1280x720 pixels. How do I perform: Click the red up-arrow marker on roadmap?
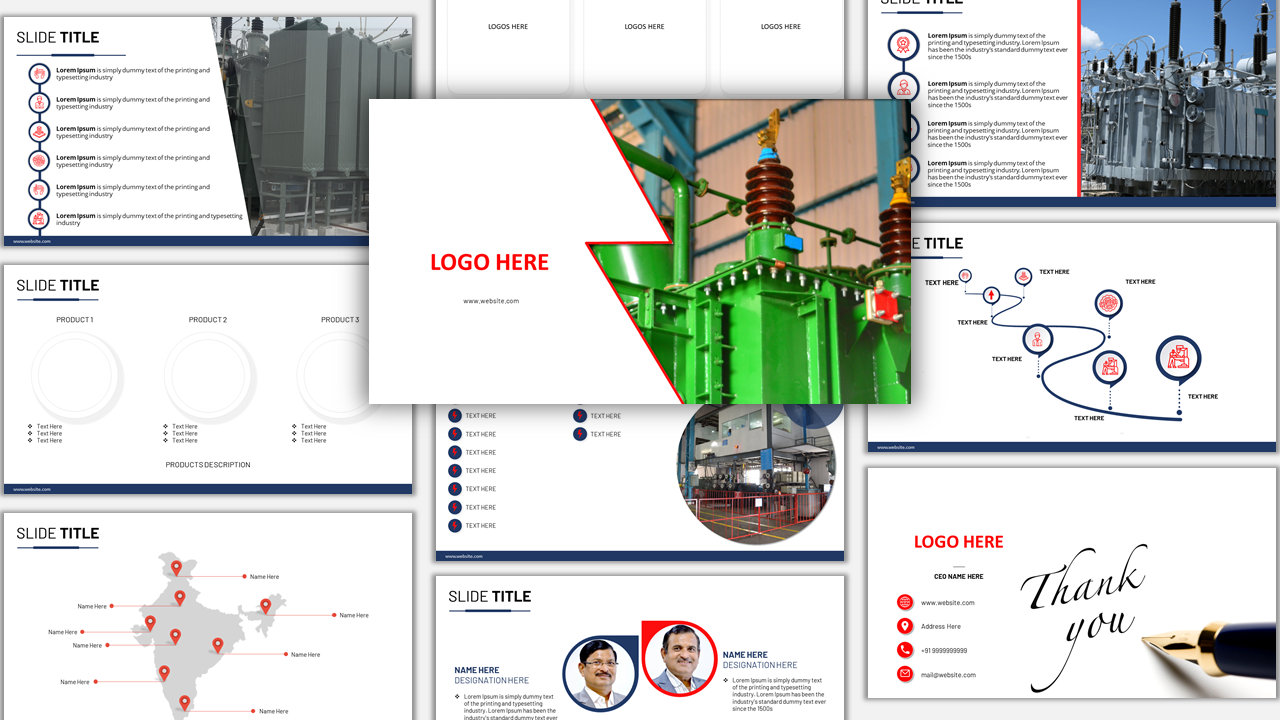[x=991, y=295]
